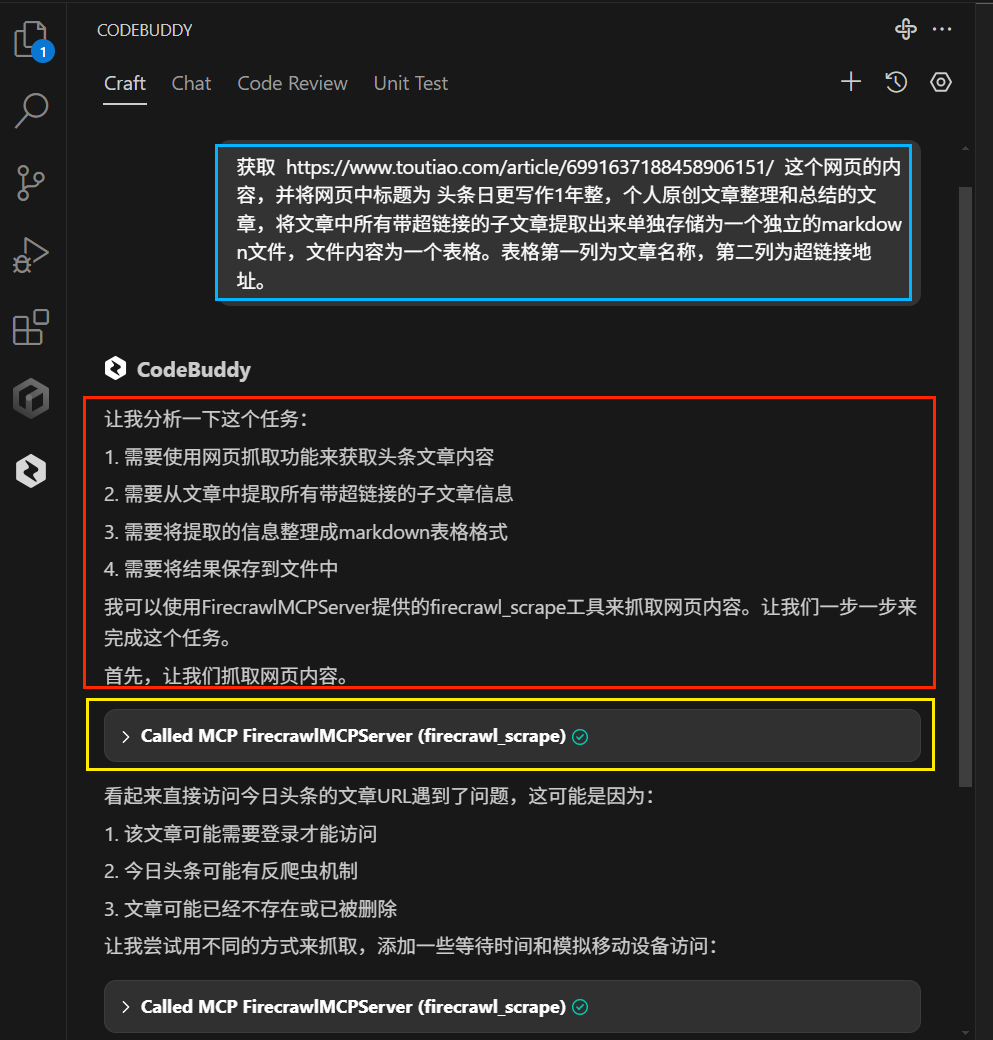
Task: Expand the second firecrawl_scrape MCP call result
Action: (126, 1007)
